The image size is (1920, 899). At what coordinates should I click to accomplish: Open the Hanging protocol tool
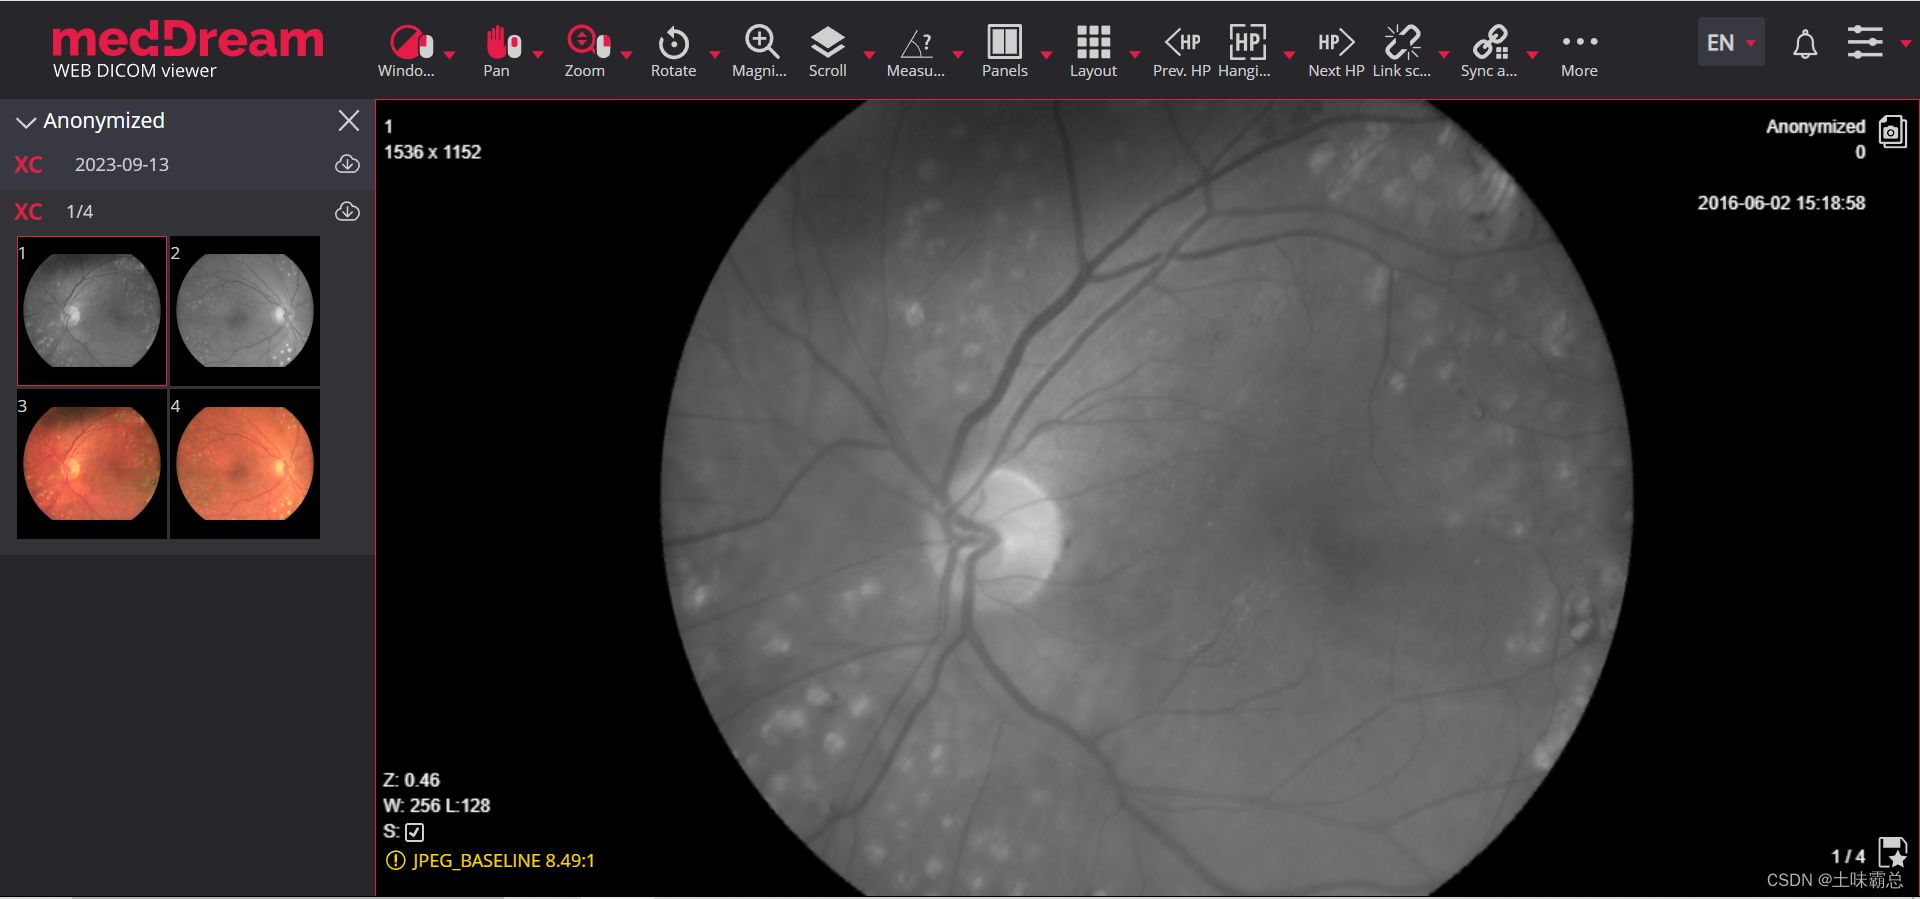pos(1246,51)
